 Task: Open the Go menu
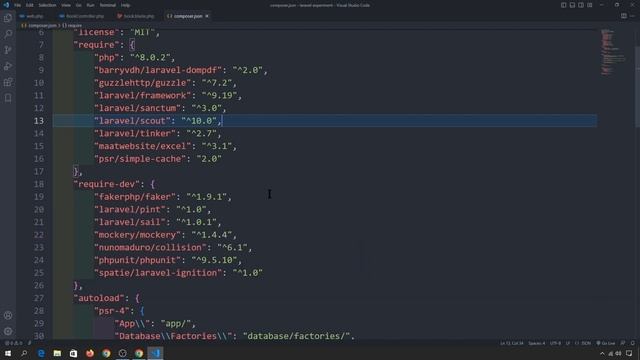click(x=78, y=5)
